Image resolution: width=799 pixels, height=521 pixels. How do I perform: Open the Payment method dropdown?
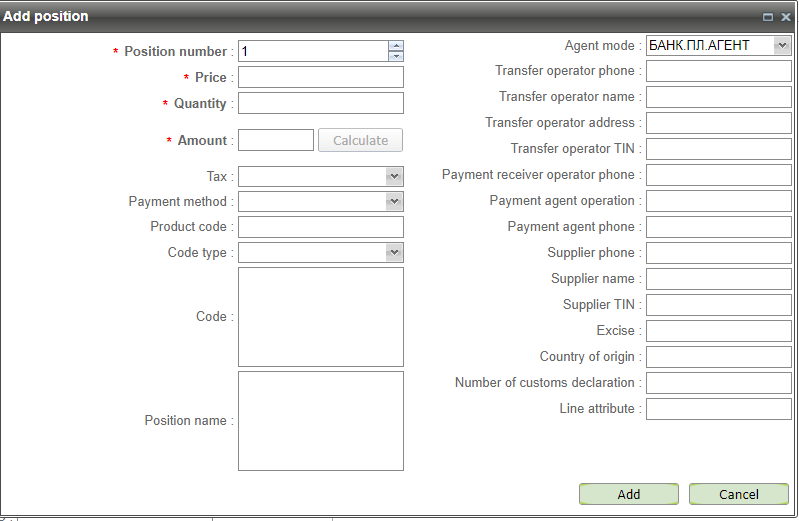click(394, 202)
